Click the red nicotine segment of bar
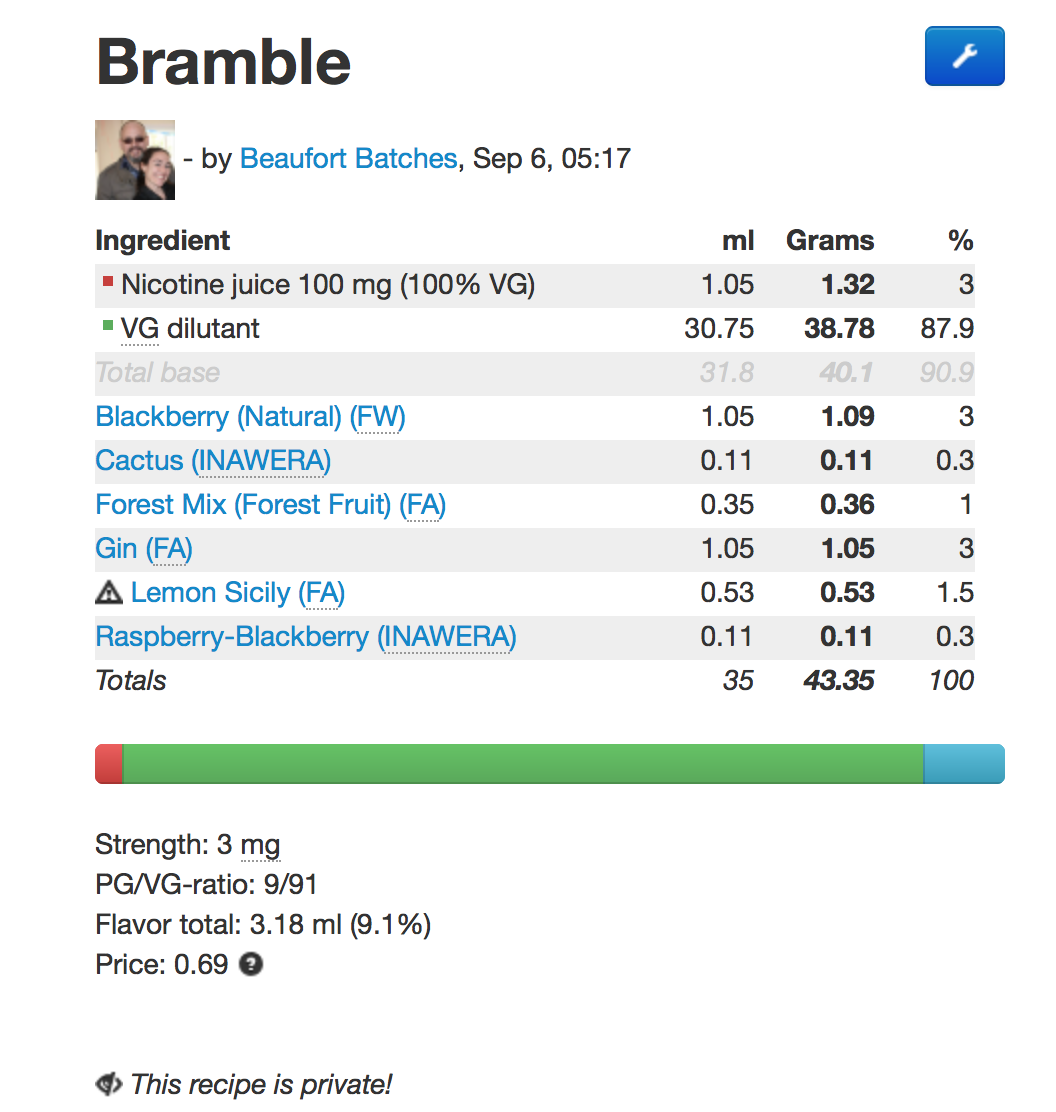Viewport: 1056px width, 1112px height. pyautogui.click(x=109, y=764)
